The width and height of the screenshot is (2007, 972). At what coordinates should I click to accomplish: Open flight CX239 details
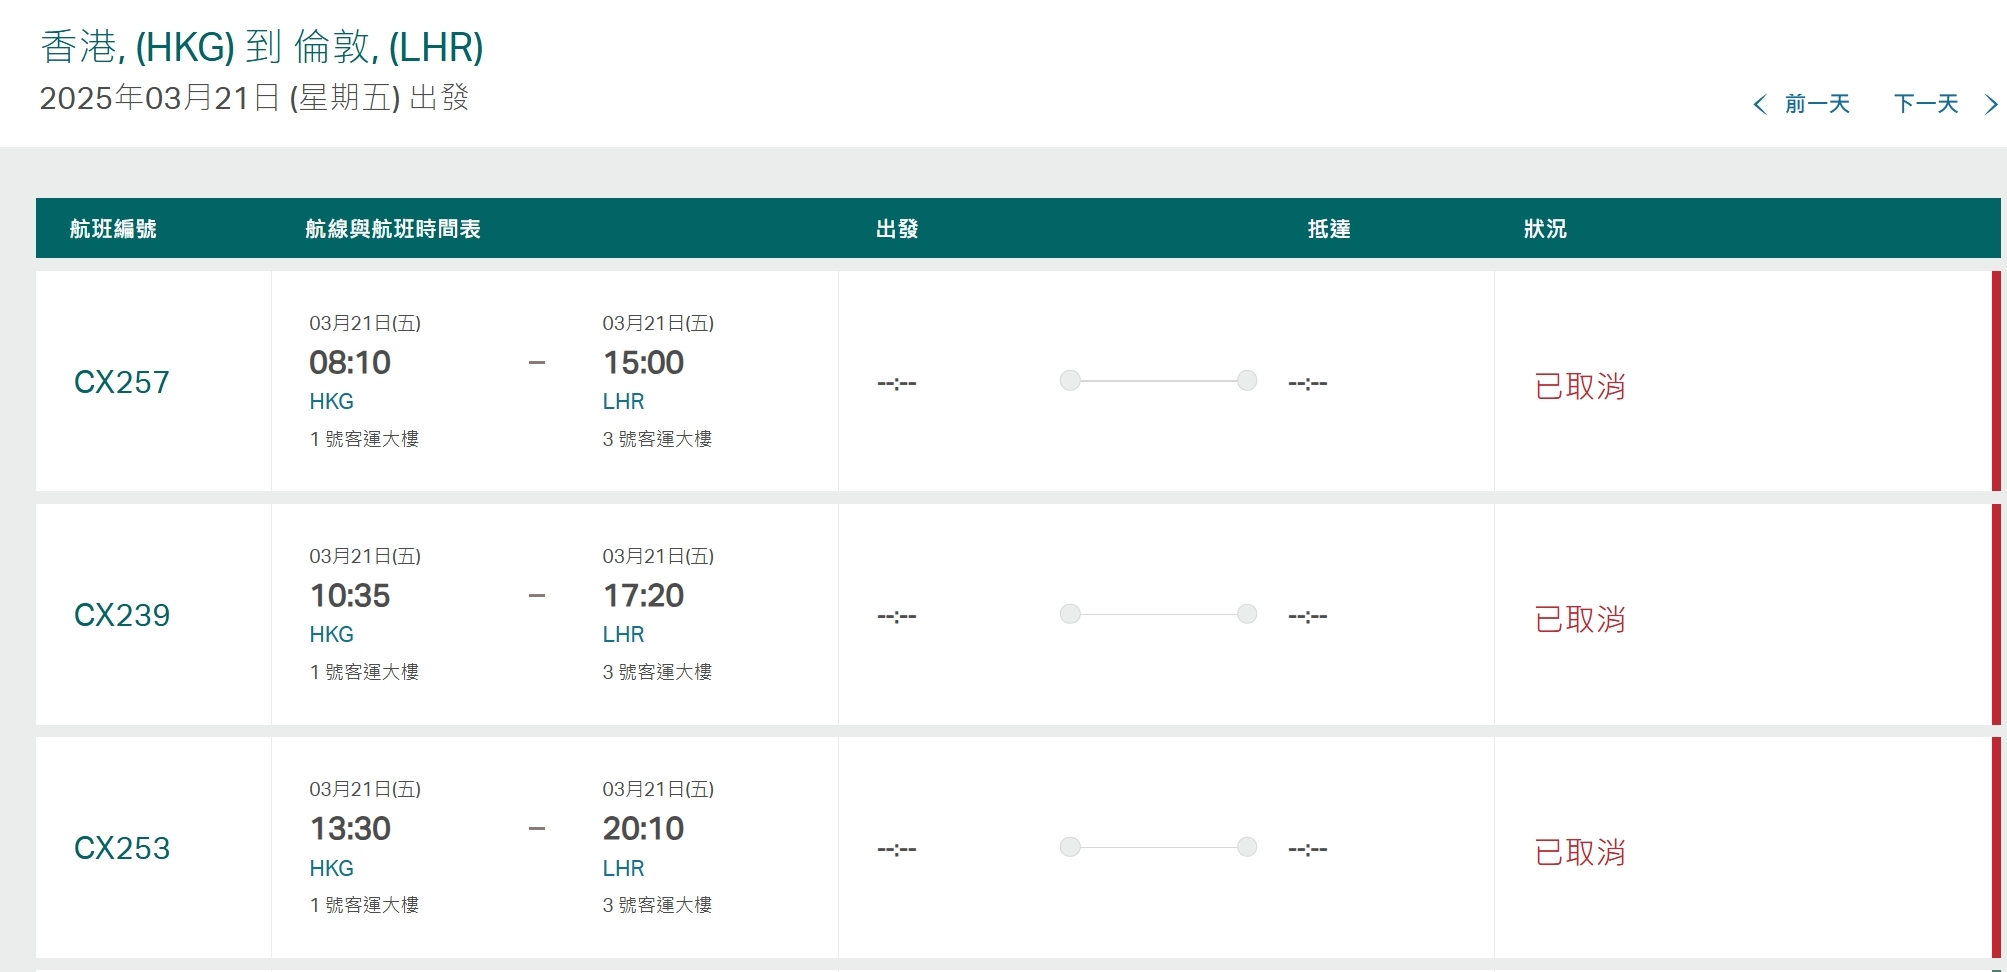[122, 615]
